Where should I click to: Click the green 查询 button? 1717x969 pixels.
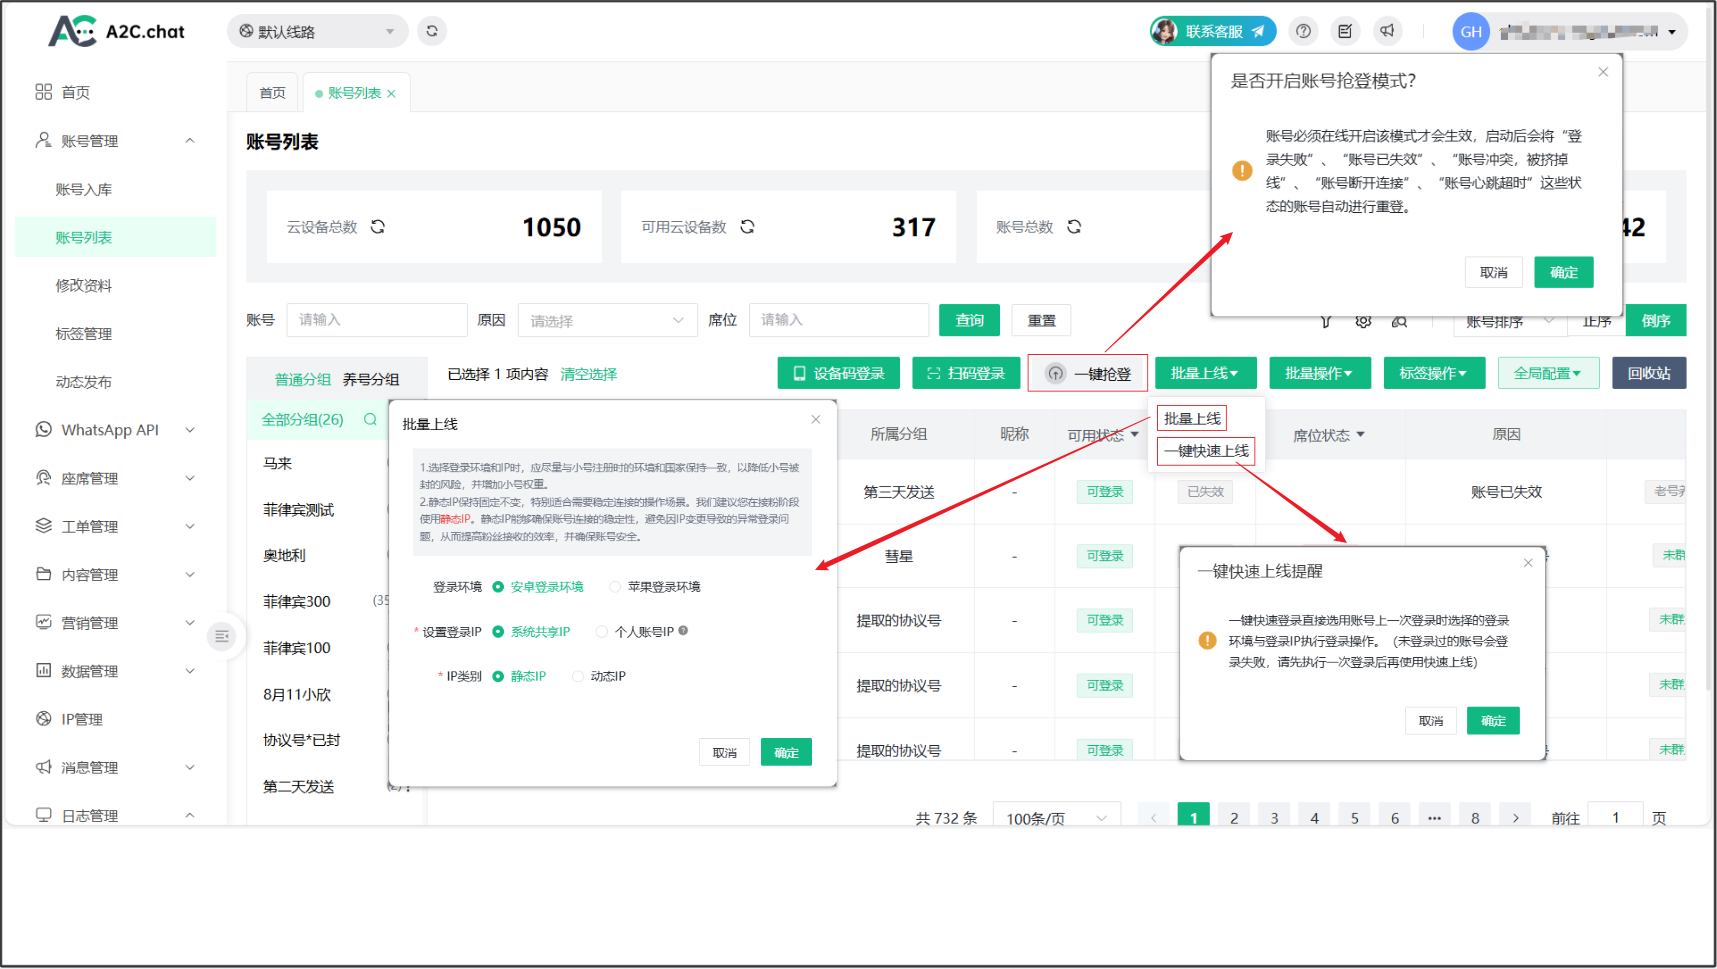[969, 320]
